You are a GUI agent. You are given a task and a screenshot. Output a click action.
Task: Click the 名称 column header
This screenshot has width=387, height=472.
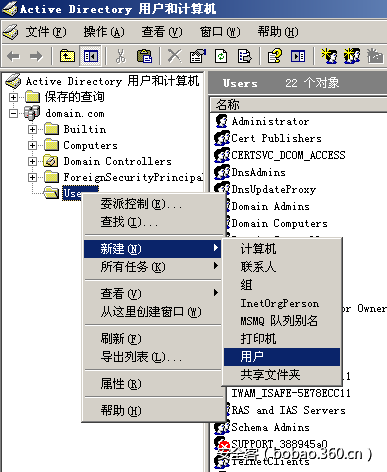tap(299, 105)
